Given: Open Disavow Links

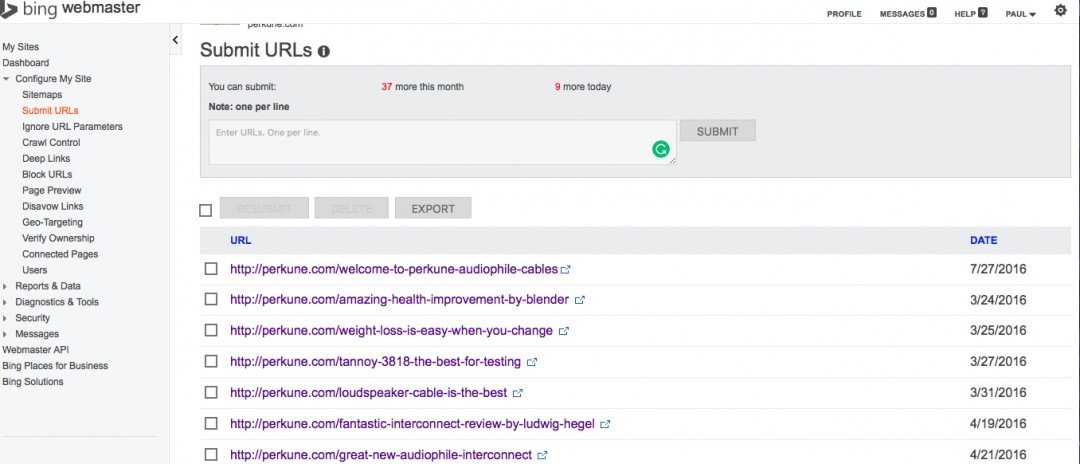Looking at the screenshot, I should pos(52,206).
